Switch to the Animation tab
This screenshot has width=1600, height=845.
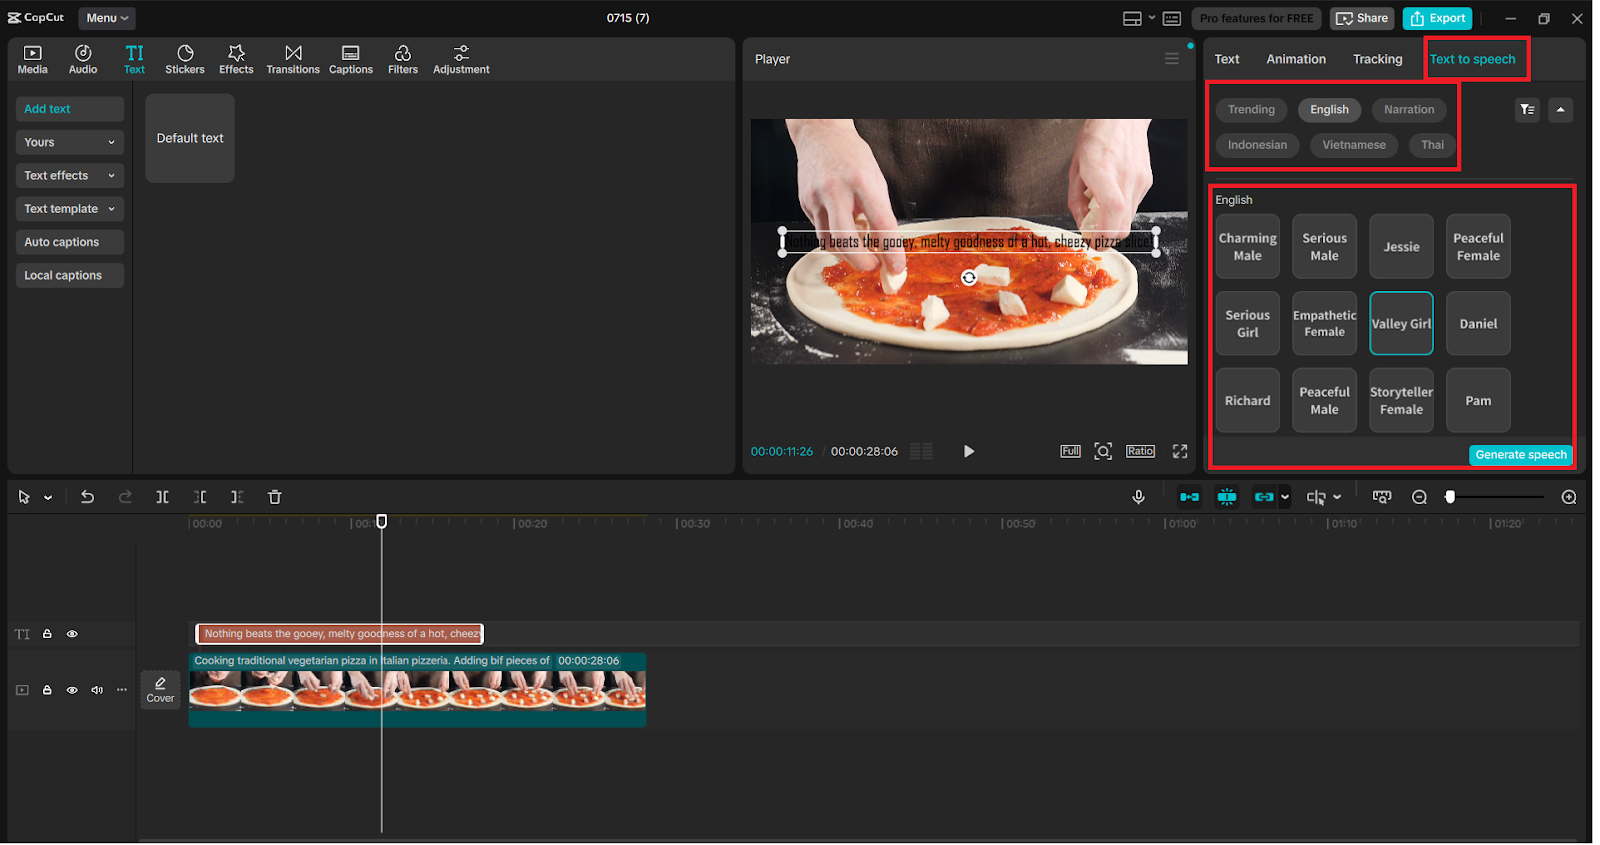tap(1295, 59)
